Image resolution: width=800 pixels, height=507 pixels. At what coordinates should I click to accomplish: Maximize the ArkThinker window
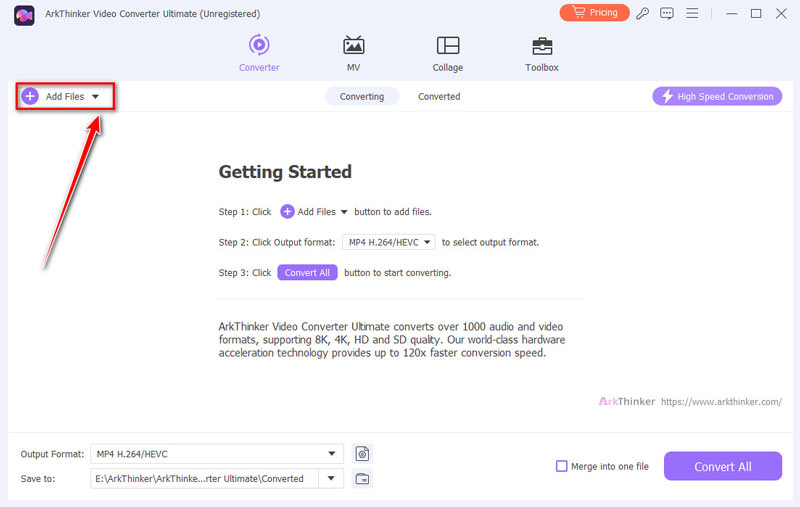[756, 13]
